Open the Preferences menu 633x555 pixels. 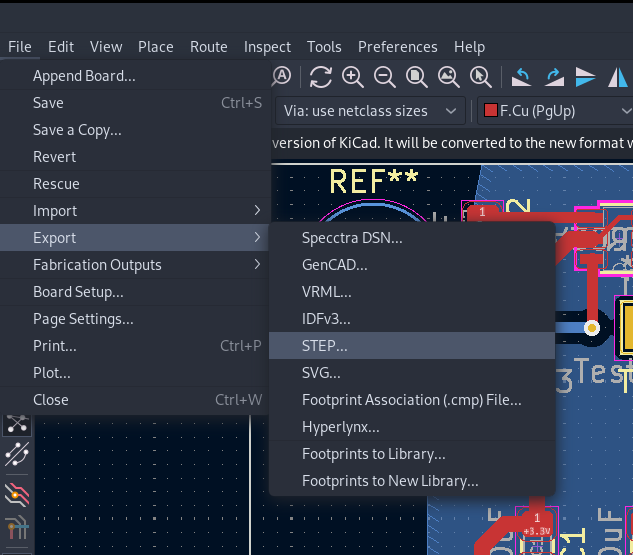(x=397, y=47)
